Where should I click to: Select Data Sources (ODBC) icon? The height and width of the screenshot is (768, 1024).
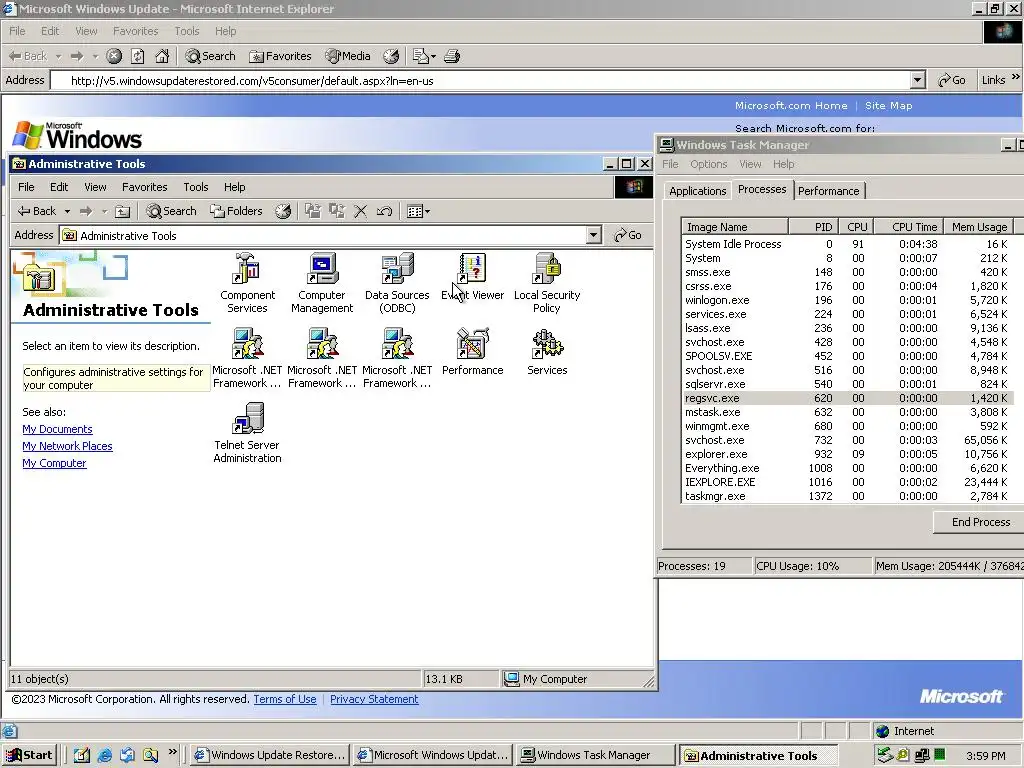pos(397,268)
